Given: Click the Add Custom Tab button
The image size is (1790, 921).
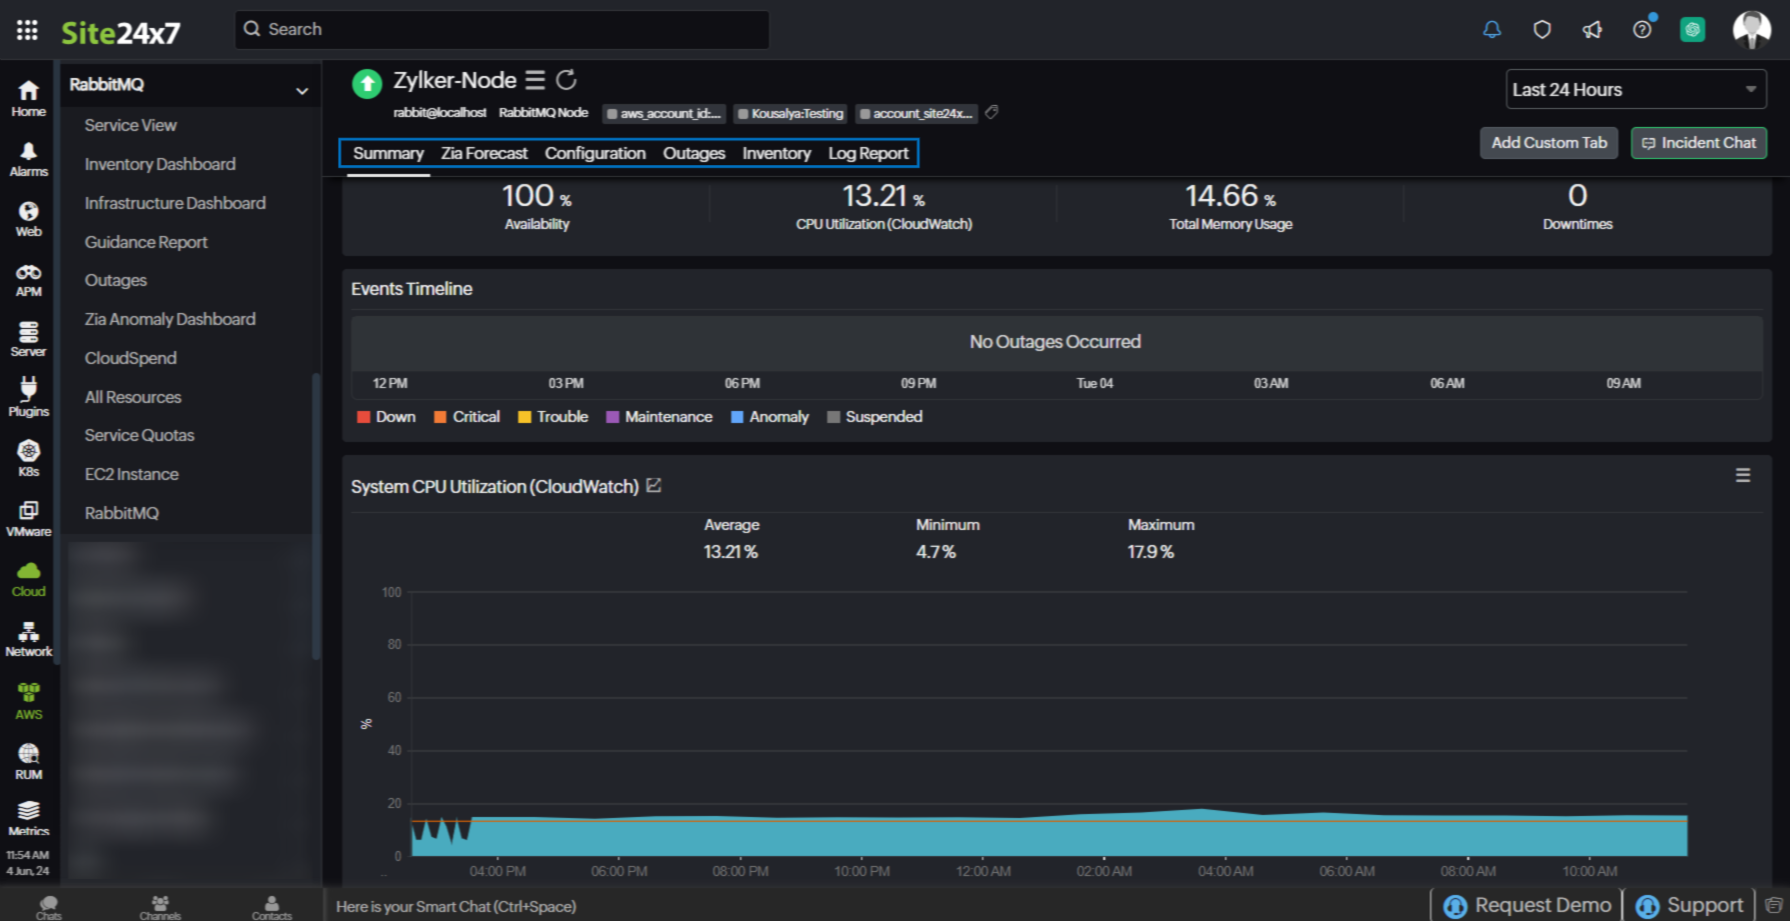Looking at the screenshot, I should (x=1548, y=142).
